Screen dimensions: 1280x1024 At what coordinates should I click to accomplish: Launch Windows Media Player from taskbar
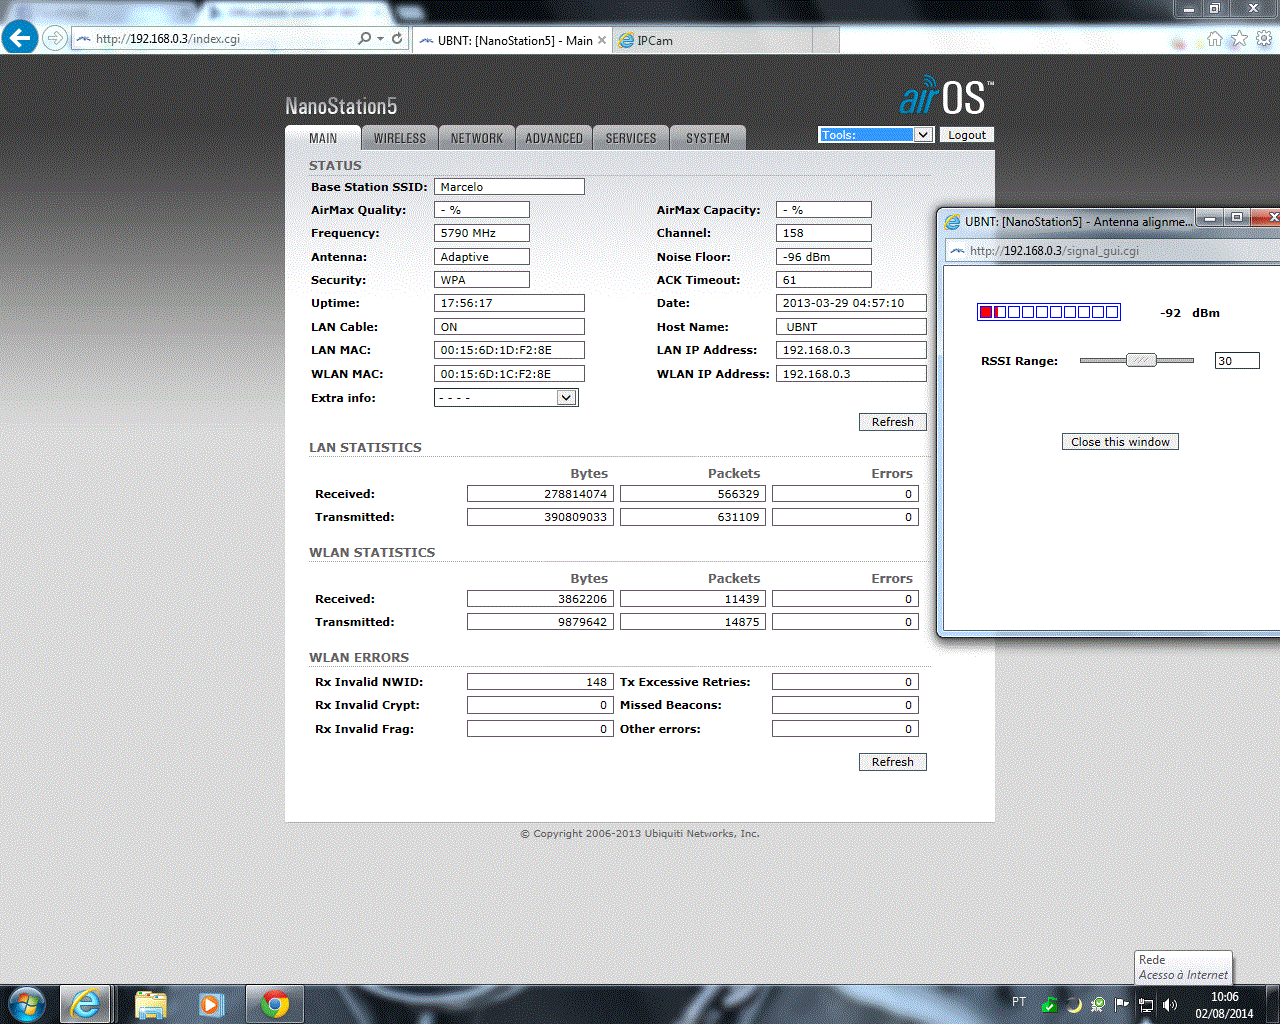point(211,1003)
